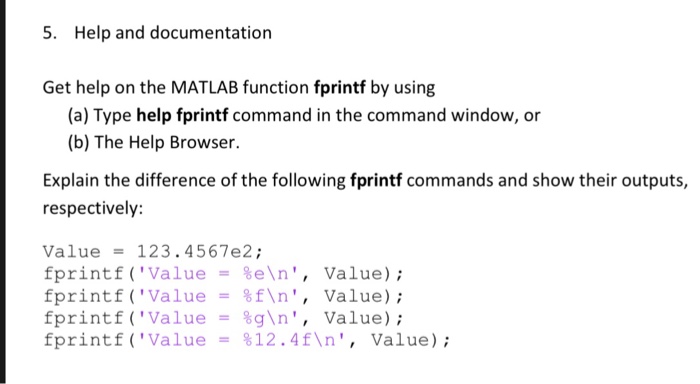Click the word "respectively:"
This screenshot has width=700, height=384.
(x=93, y=208)
